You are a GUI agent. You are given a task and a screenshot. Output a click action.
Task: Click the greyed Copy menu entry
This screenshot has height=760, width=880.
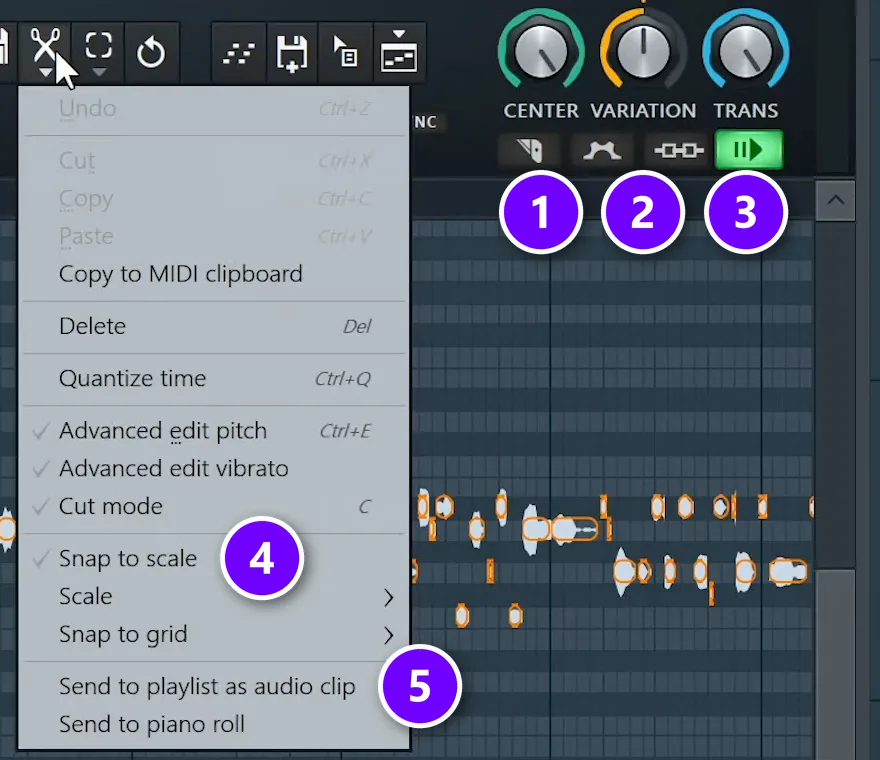[214, 199]
